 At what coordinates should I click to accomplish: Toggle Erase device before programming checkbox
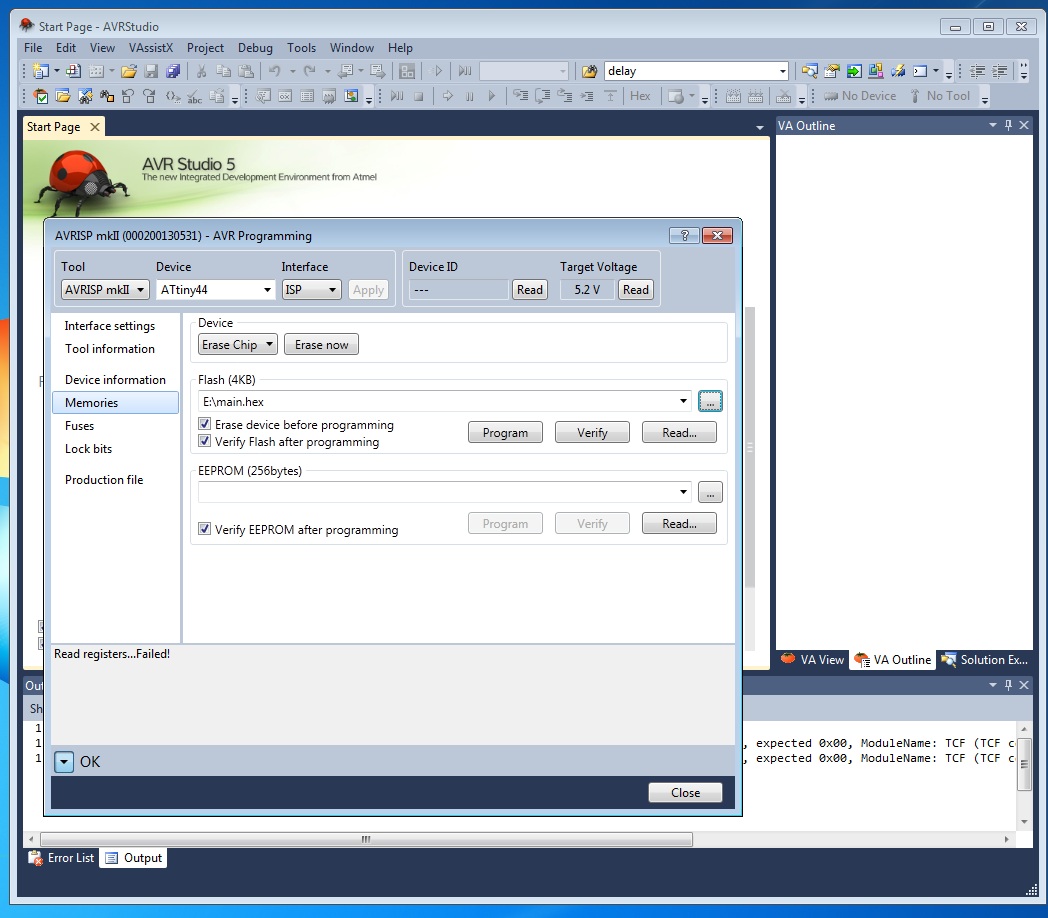205,424
